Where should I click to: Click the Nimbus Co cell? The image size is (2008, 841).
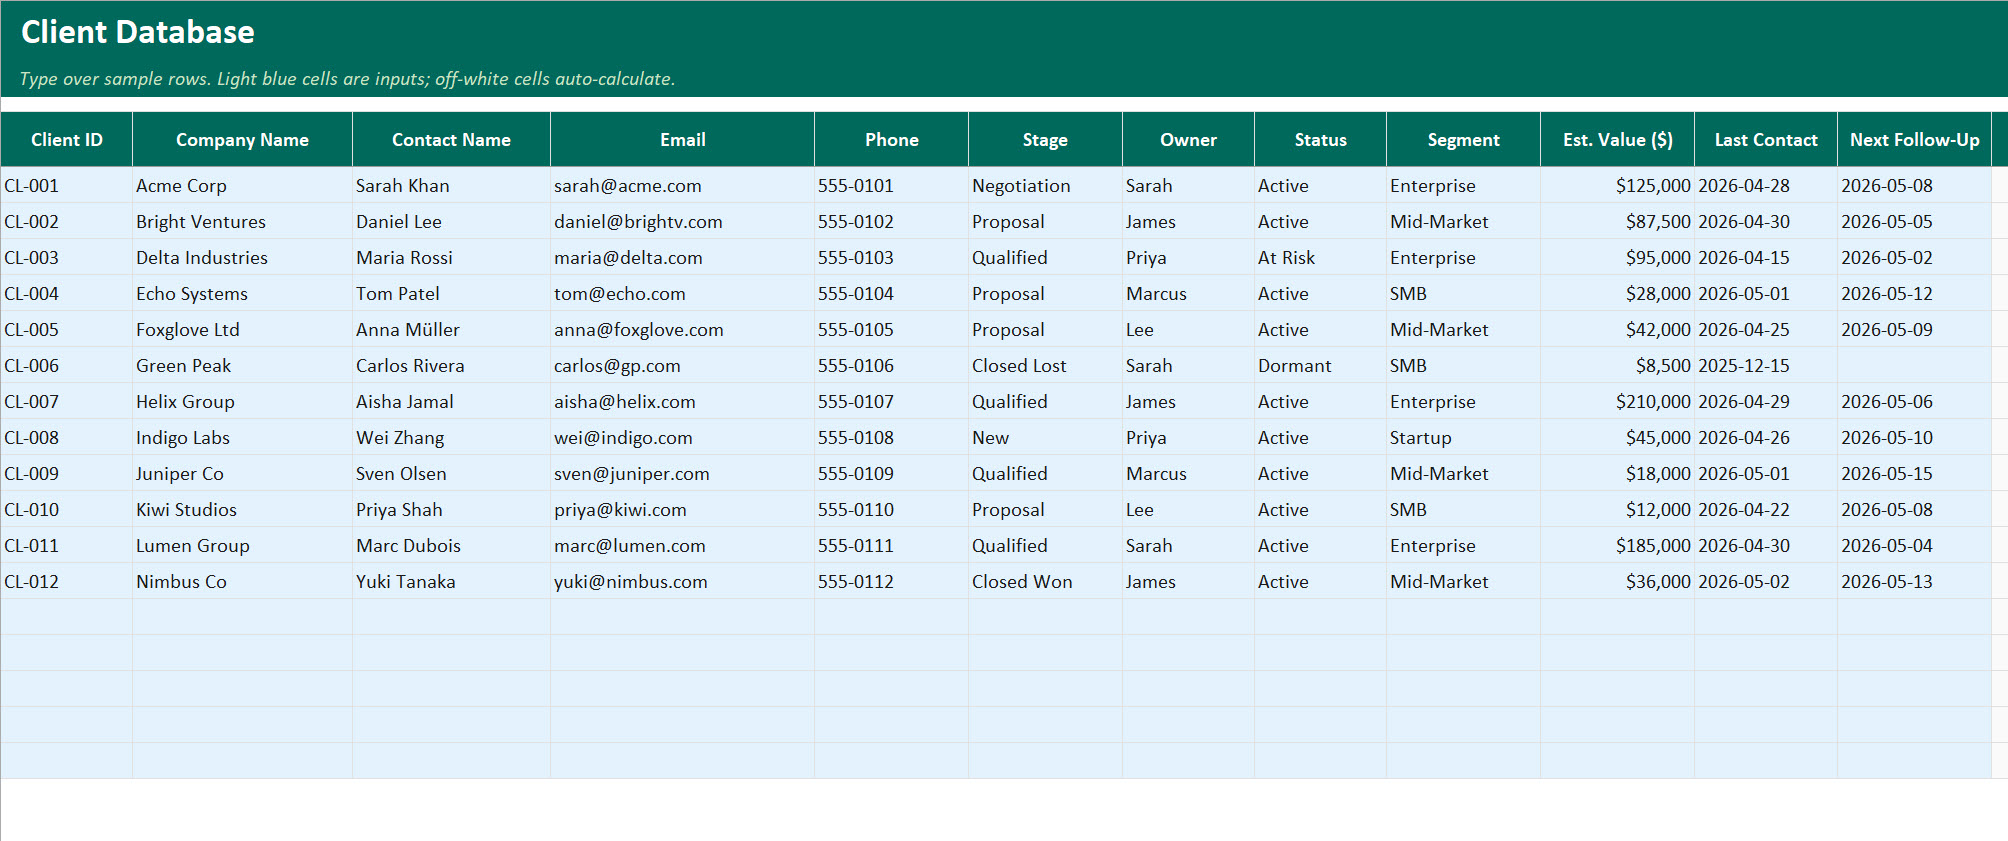click(x=242, y=581)
